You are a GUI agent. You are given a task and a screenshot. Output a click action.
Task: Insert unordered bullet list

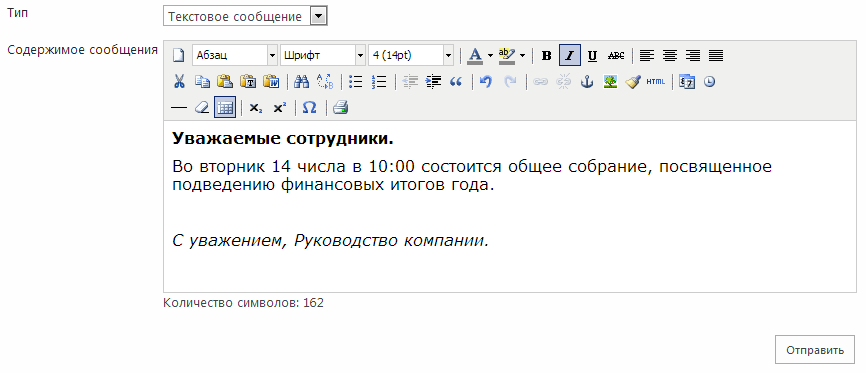[356, 82]
